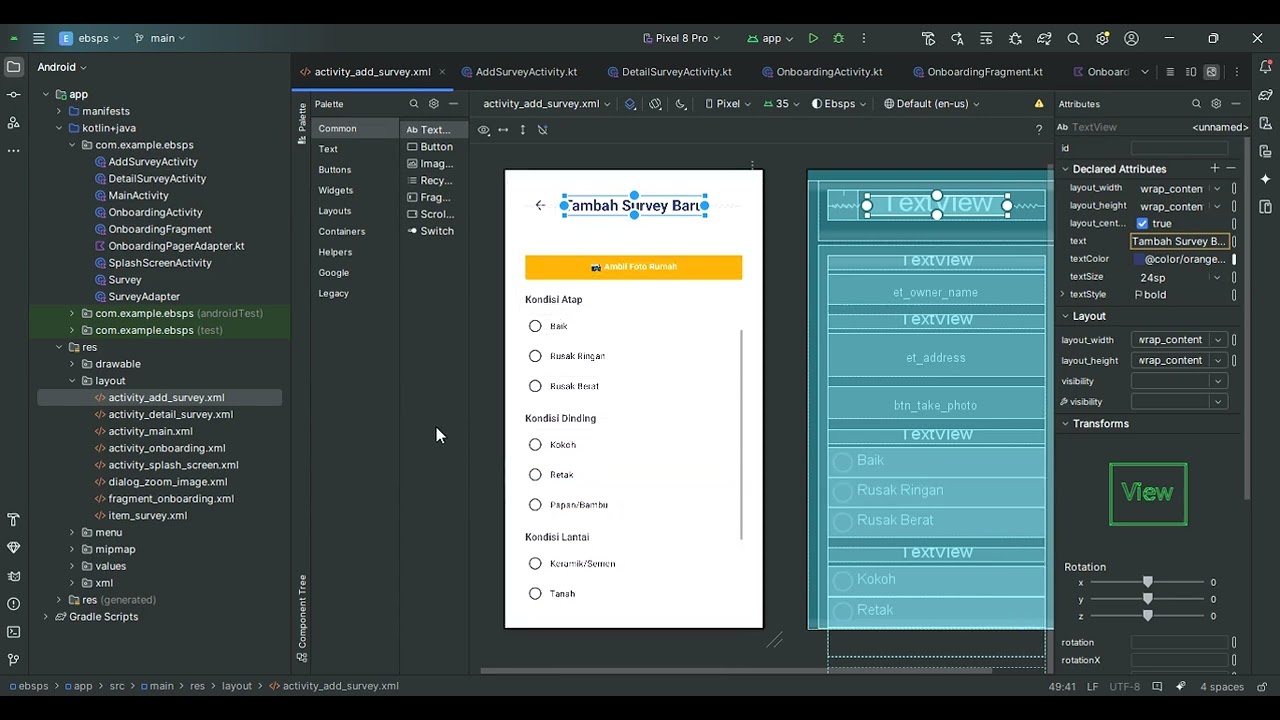Image resolution: width=1280 pixels, height=720 pixels.
Task: Click Ambil Foto Rumah button in preview
Action: (633, 267)
